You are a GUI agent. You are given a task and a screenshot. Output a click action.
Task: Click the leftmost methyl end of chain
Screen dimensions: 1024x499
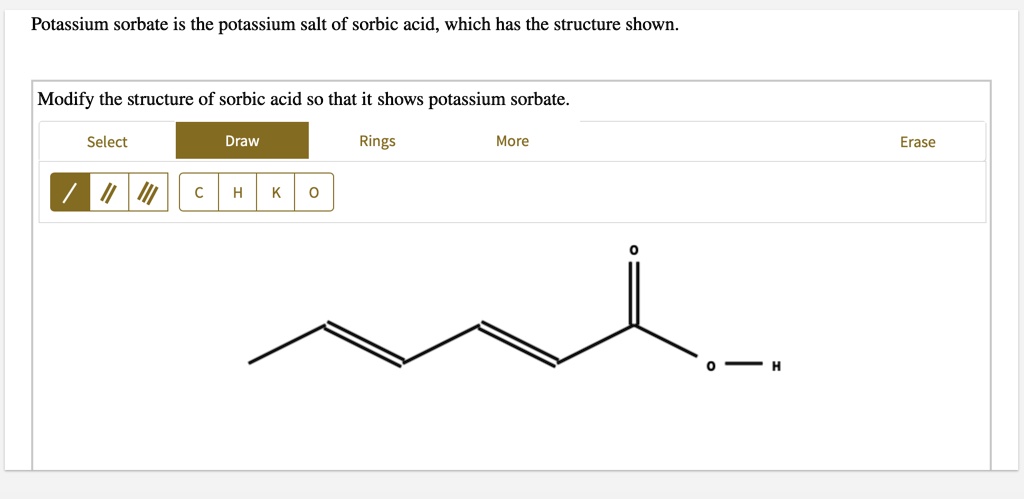[x=250, y=362]
